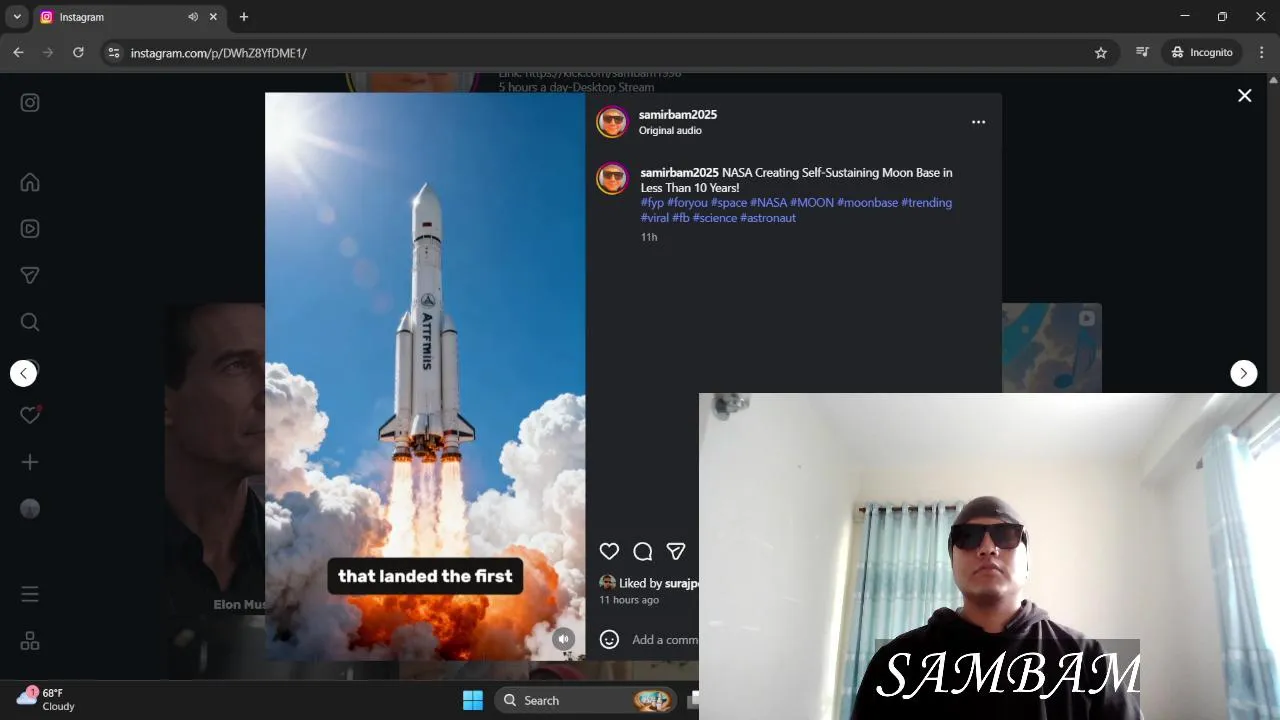Open emoji picker in comment box
1280x720 pixels.
(609, 640)
